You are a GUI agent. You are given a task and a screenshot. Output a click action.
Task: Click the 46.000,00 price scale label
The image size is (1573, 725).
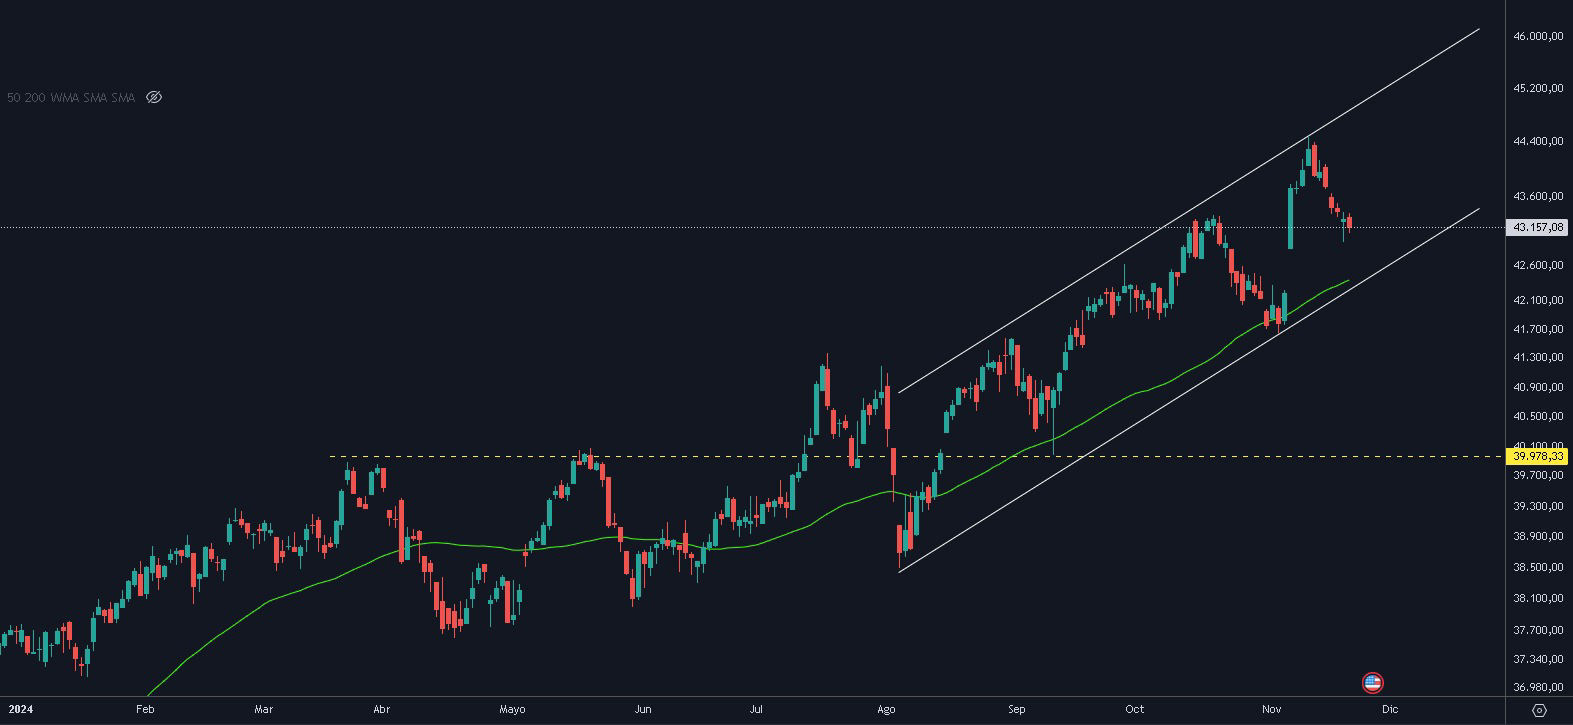(1538, 36)
